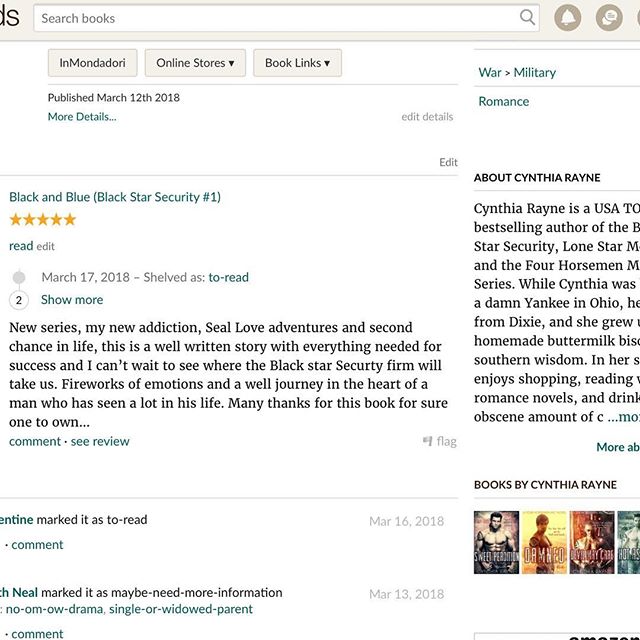Expand the Online Stores dropdown
The width and height of the screenshot is (640, 640).
click(x=195, y=63)
